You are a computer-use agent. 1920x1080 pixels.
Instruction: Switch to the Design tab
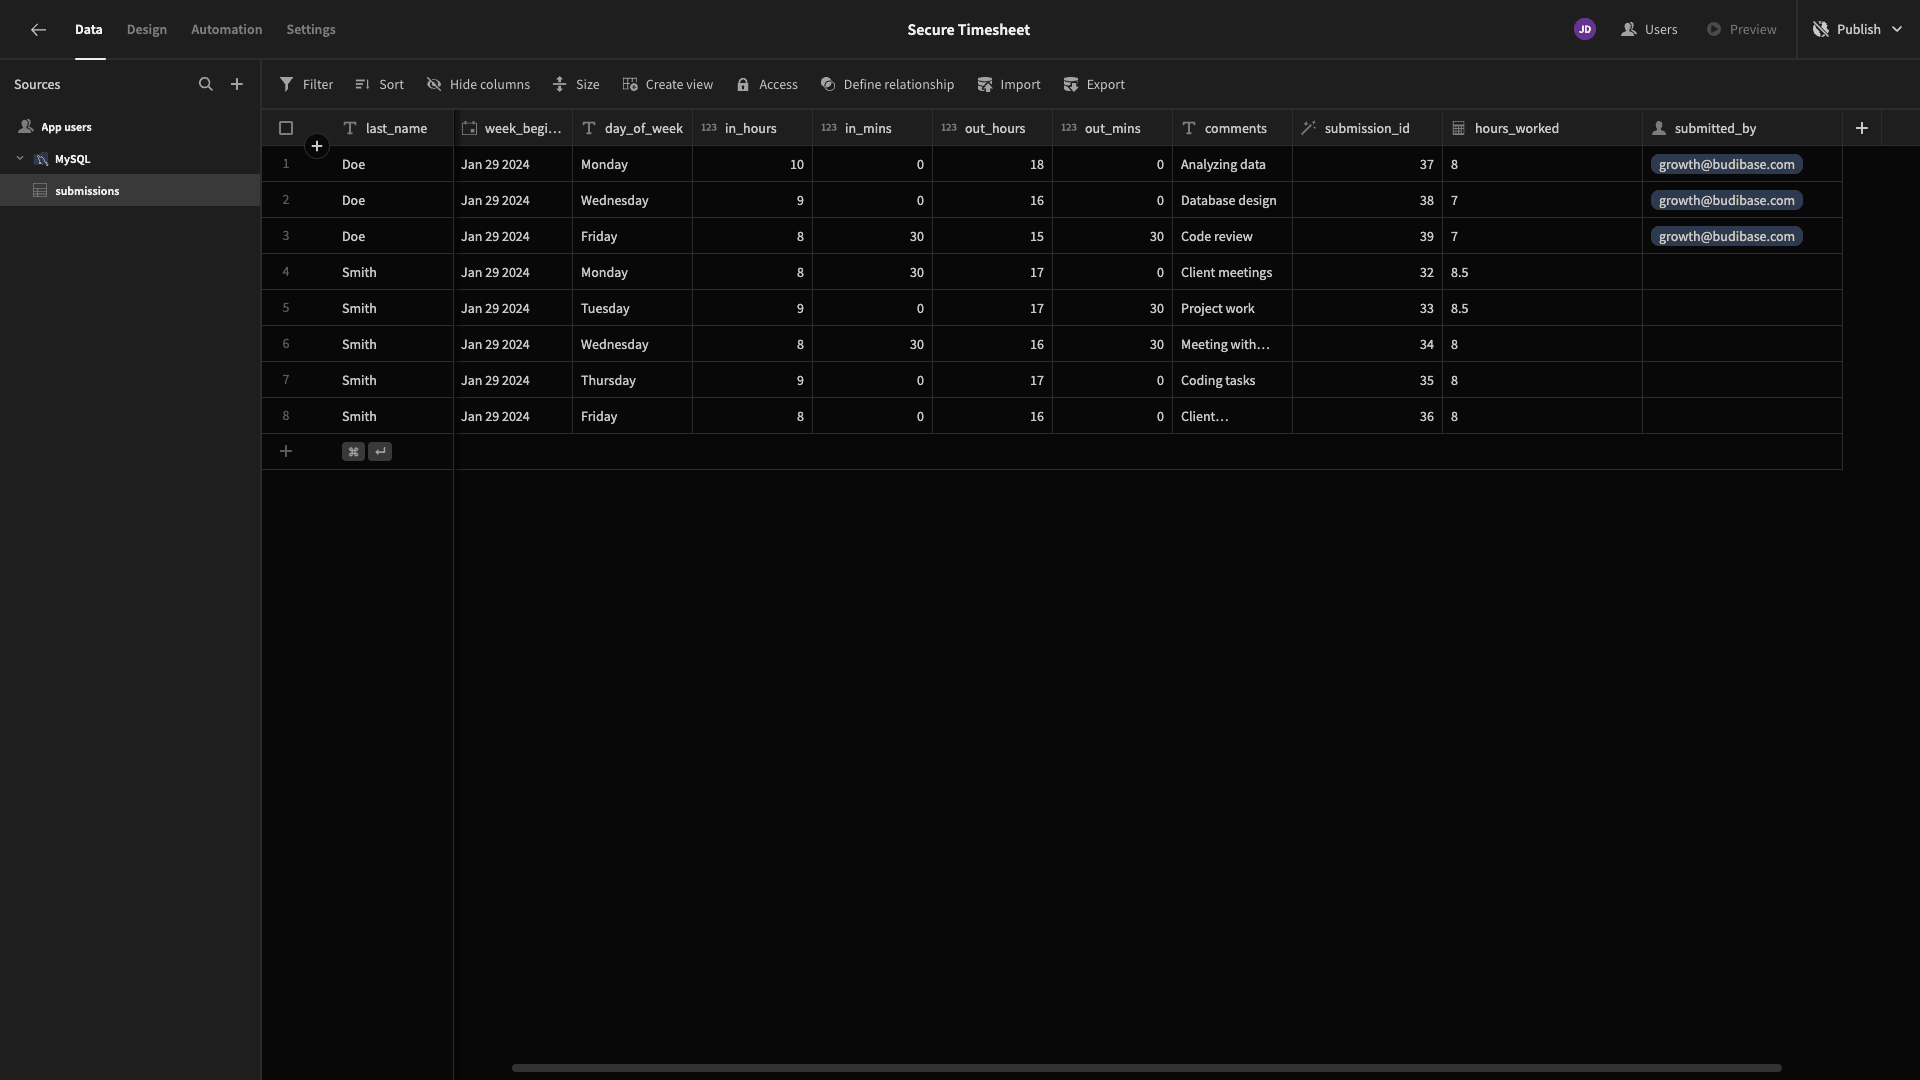(x=147, y=30)
